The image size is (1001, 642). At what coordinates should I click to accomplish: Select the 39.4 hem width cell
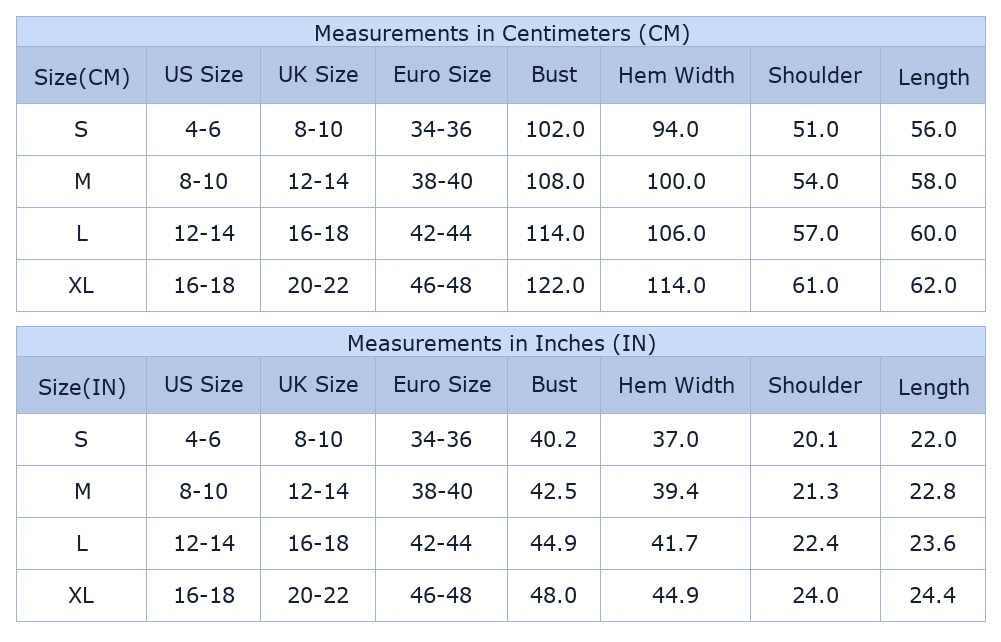pos(675,491)
